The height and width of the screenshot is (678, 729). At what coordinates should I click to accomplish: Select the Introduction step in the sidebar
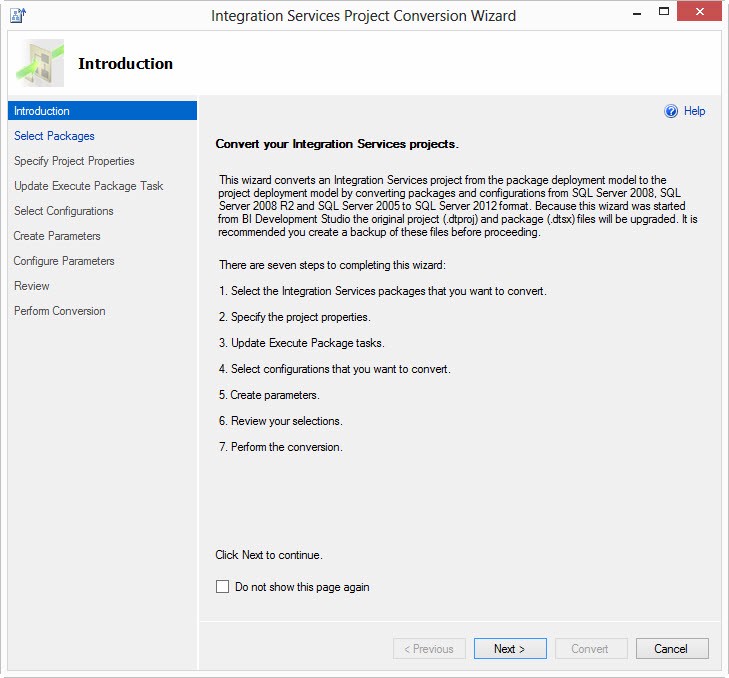(42, 111)
